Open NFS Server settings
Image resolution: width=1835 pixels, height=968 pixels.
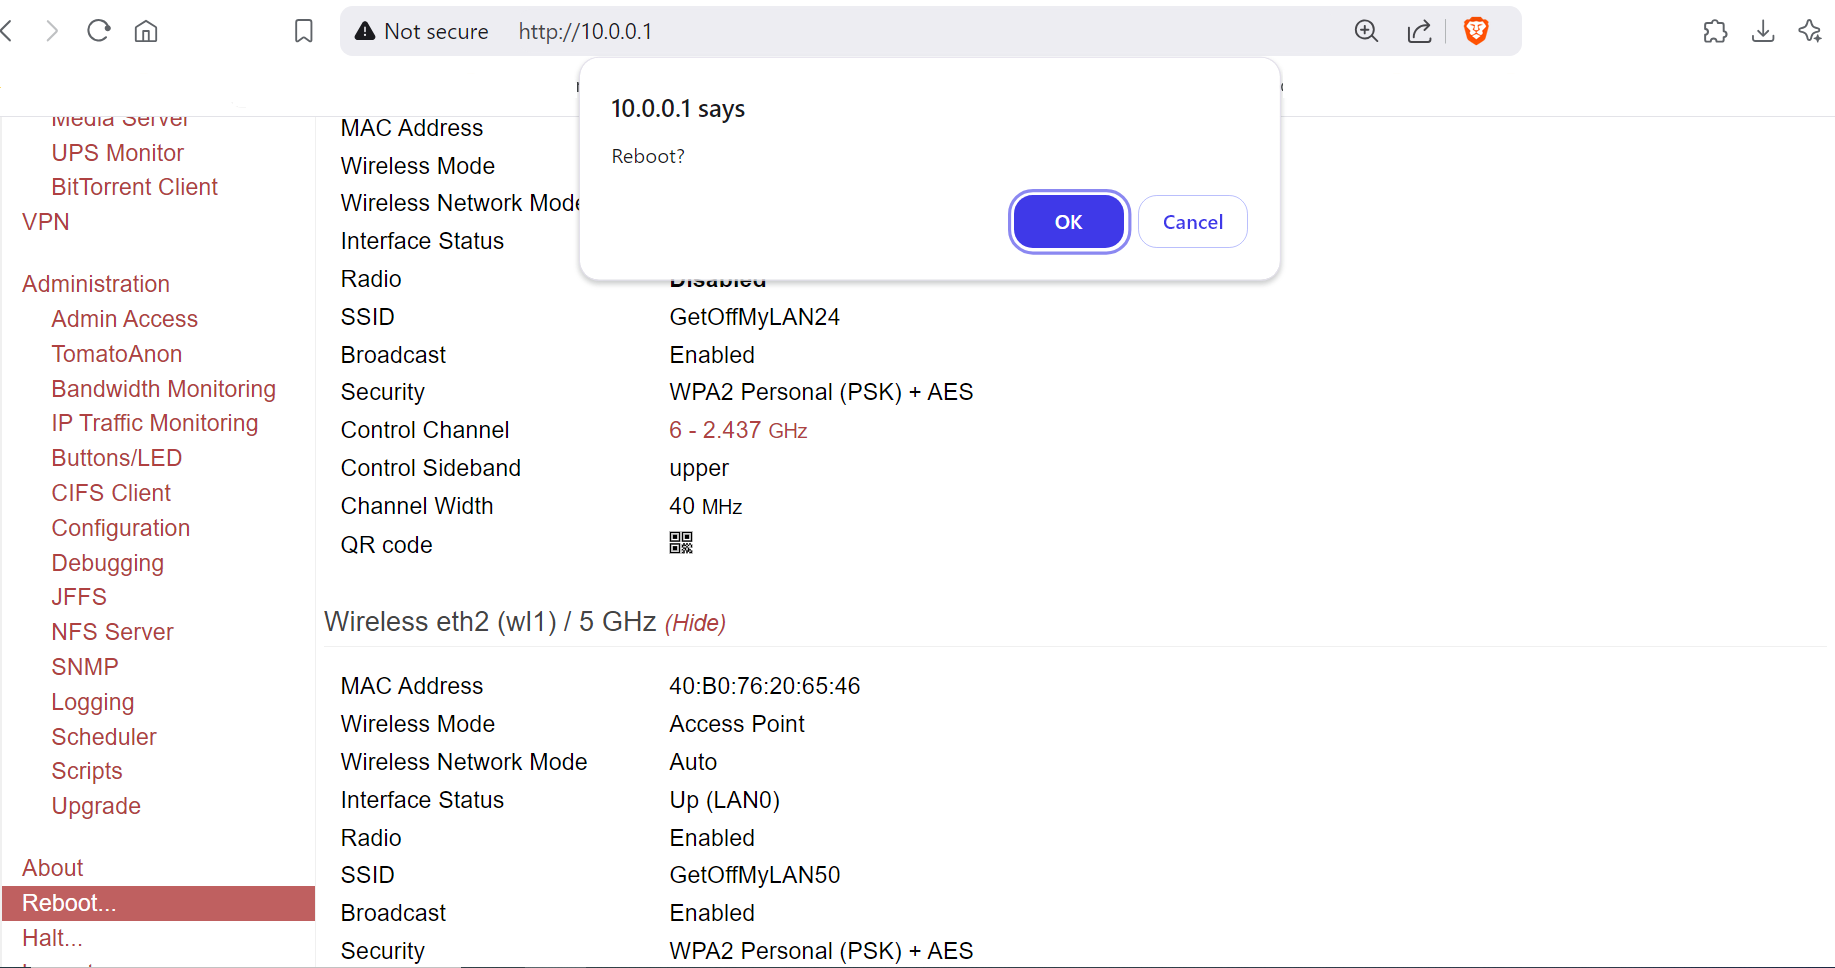coord(113,632)
